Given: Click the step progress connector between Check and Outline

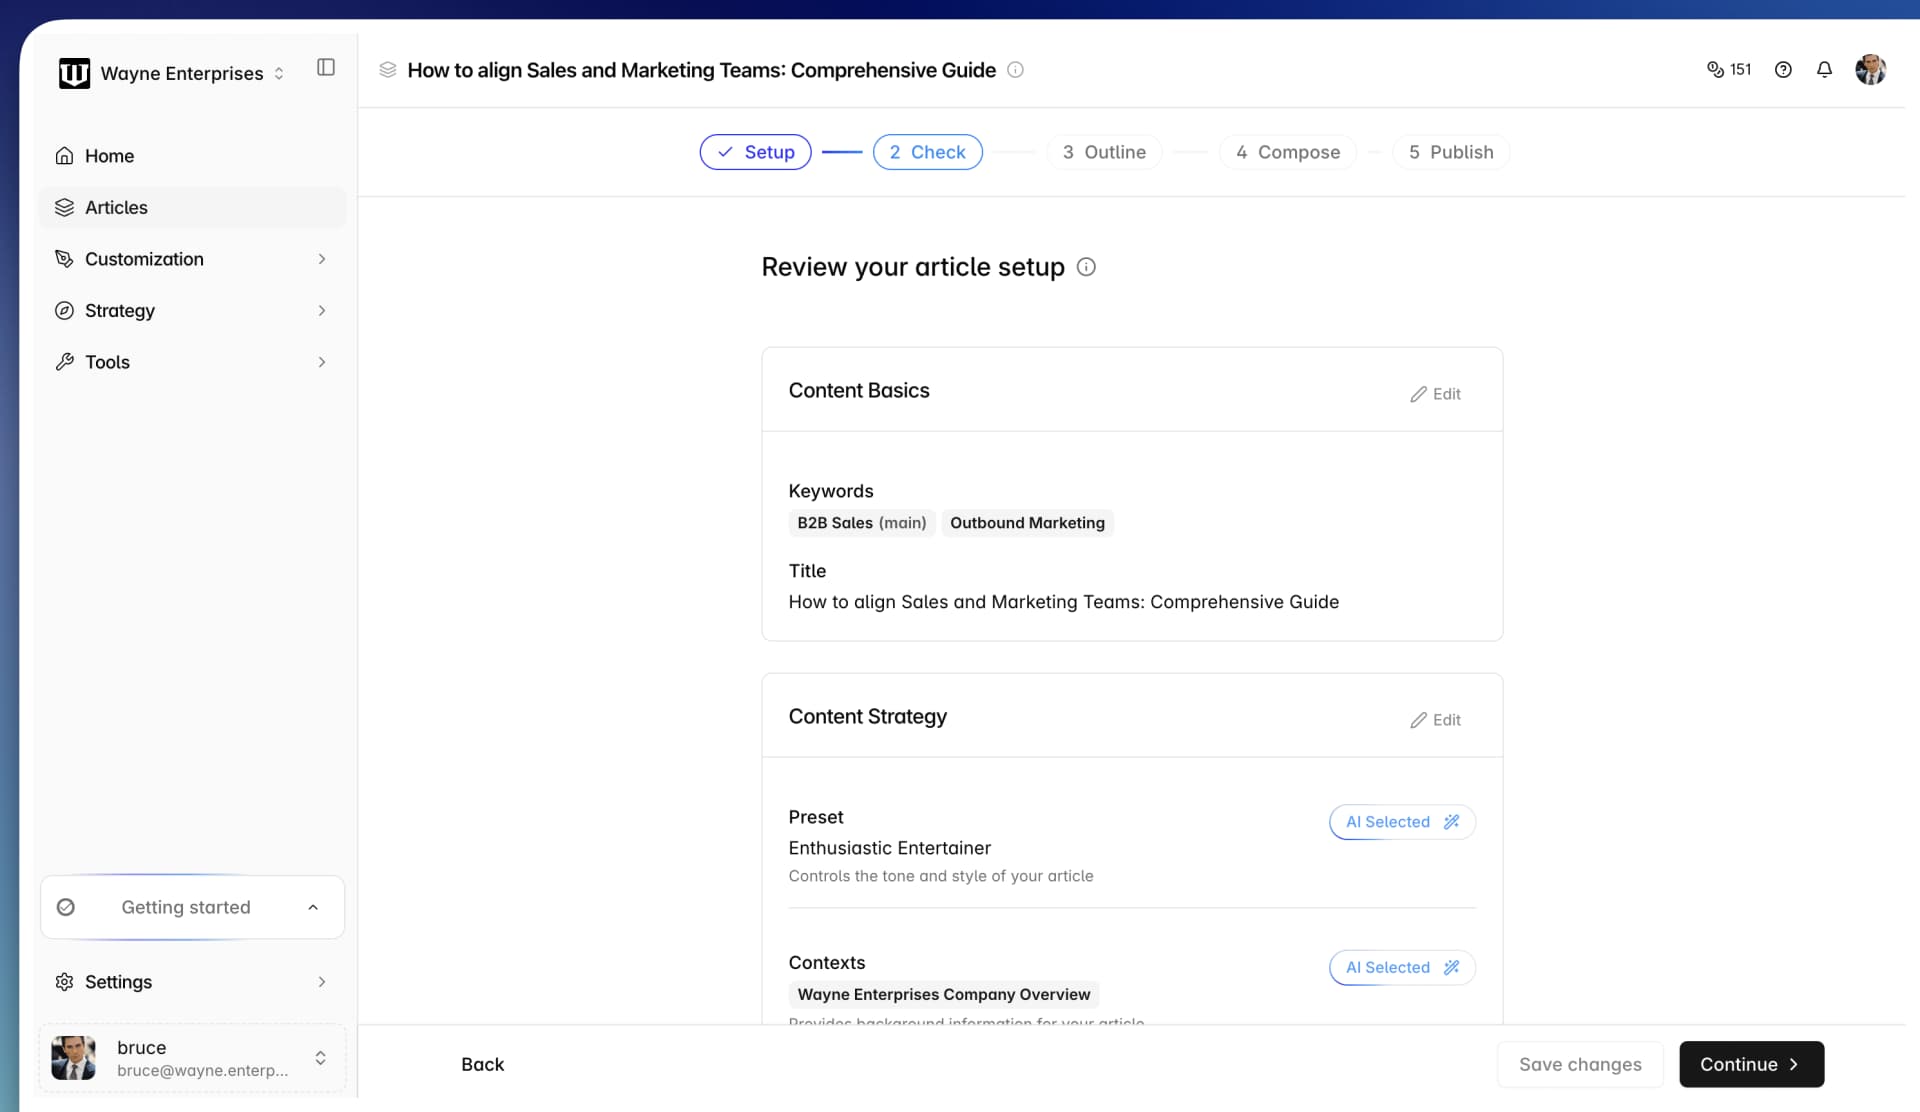Looking at the screenshot, I should pos(1016,152).
